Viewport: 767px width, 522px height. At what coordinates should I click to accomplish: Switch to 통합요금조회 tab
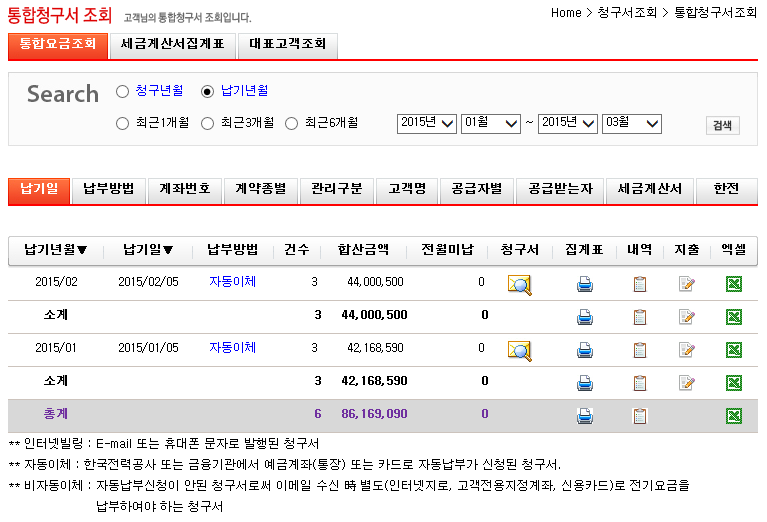[x=58, y=45]
